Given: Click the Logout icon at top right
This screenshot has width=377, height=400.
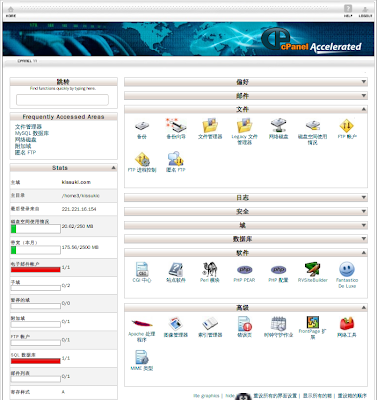Looking at the screenshot, I should point(365,9).
